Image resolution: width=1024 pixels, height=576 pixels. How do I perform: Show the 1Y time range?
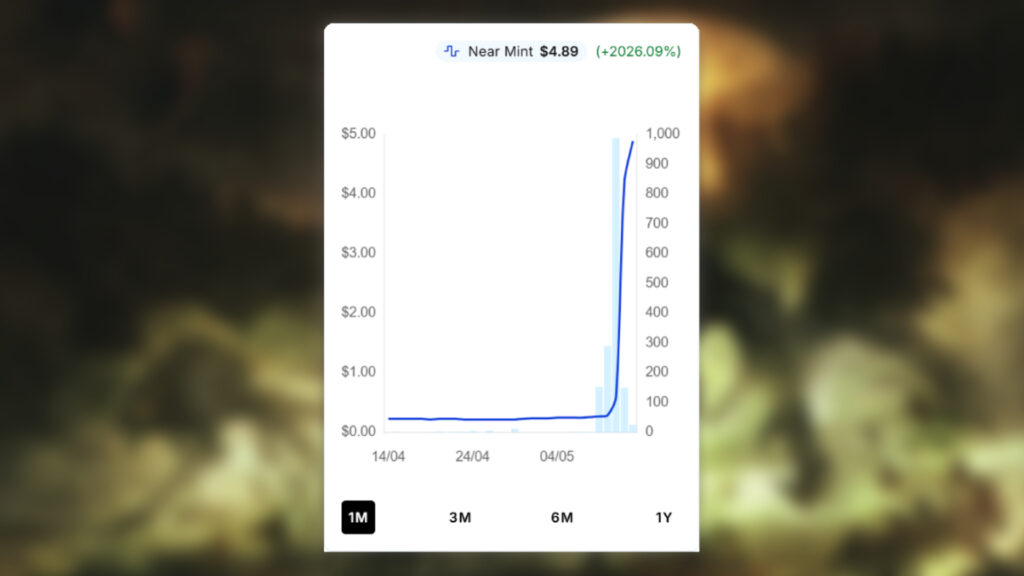tap(664, 517)
